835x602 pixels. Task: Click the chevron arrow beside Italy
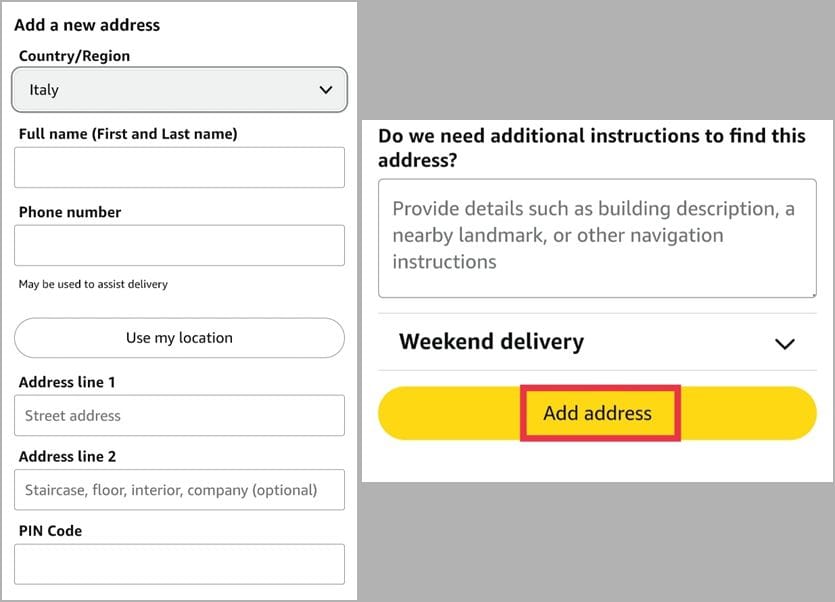(325, 90)
